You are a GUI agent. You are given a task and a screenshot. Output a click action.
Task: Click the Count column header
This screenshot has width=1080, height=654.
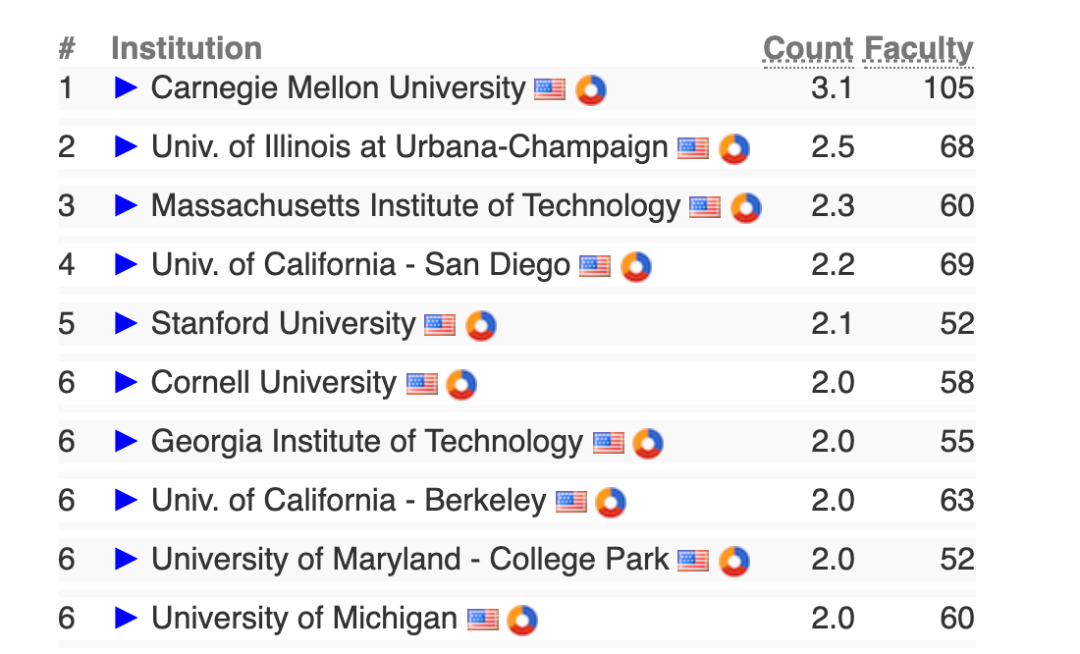click(808, 49)
